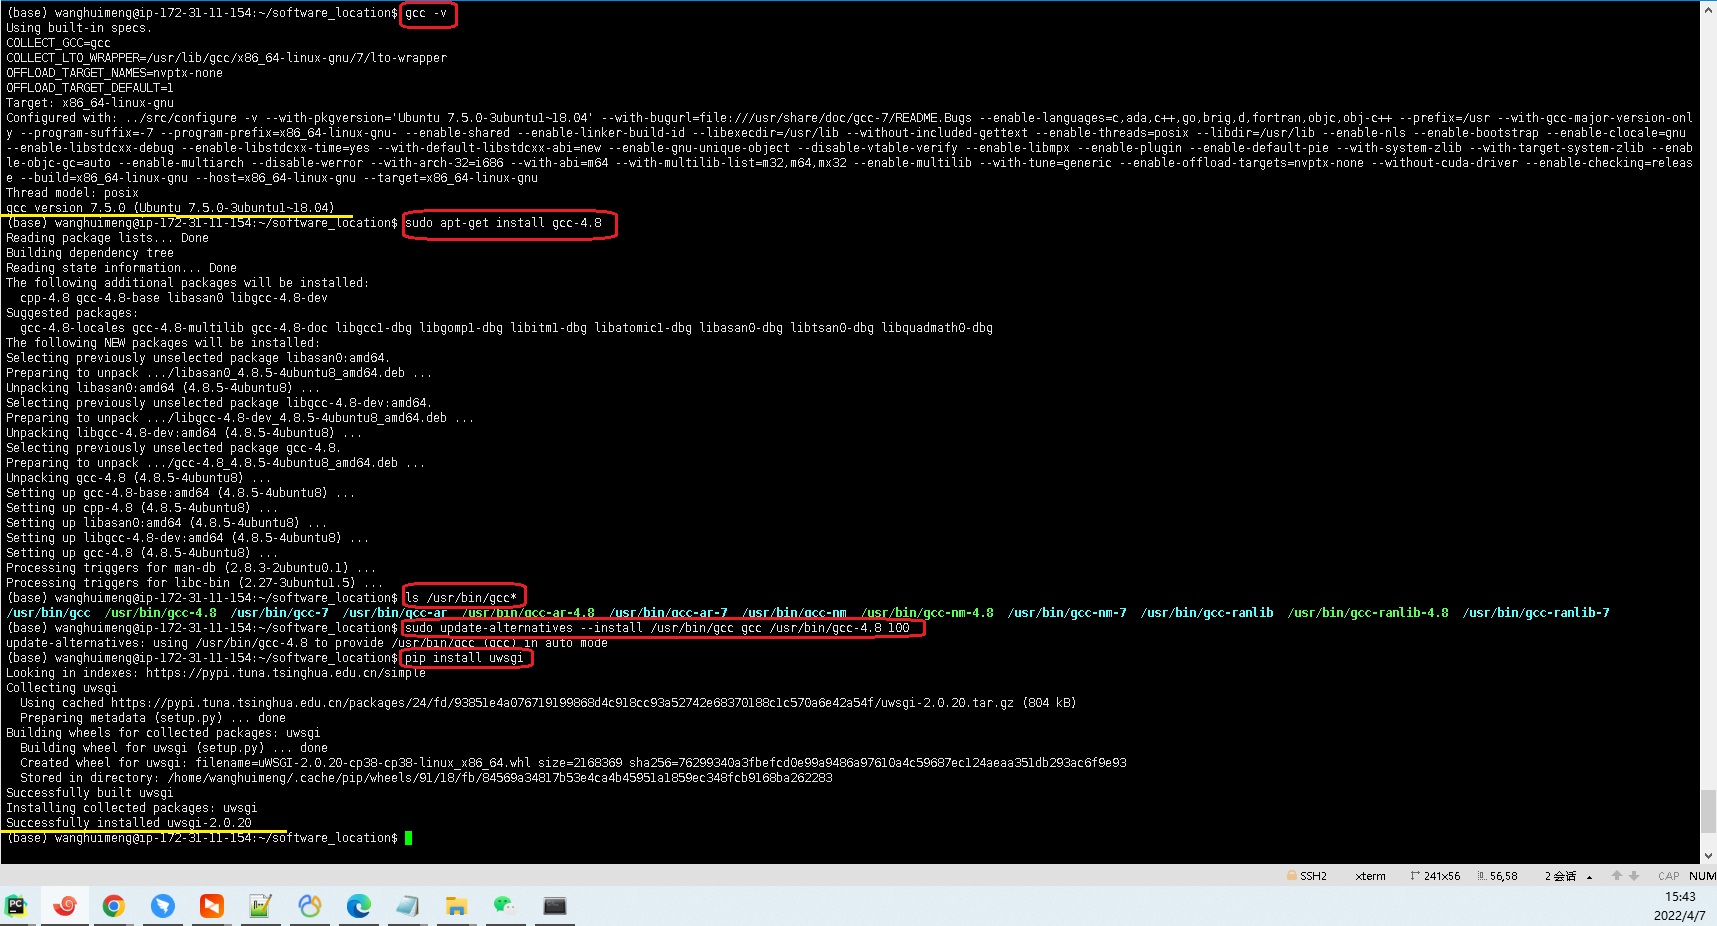Click the xterm terminal type label

click(x=1370, y=875)
